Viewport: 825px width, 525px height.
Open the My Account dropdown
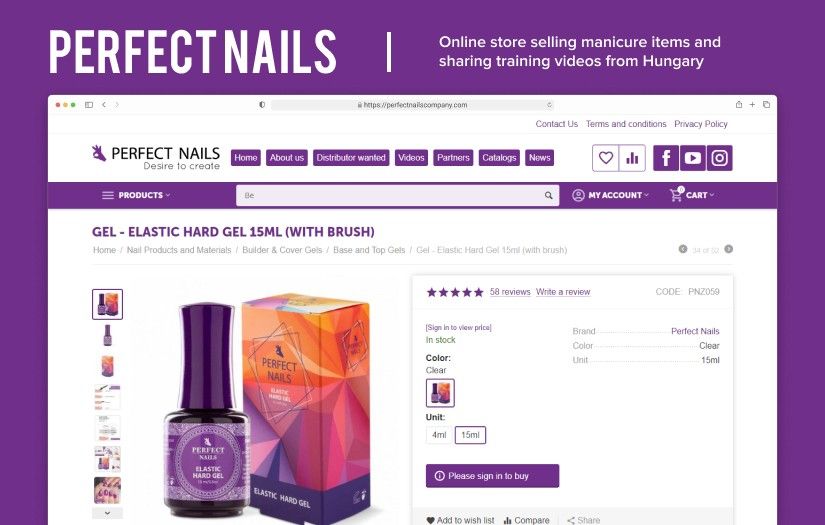[610, 195]
